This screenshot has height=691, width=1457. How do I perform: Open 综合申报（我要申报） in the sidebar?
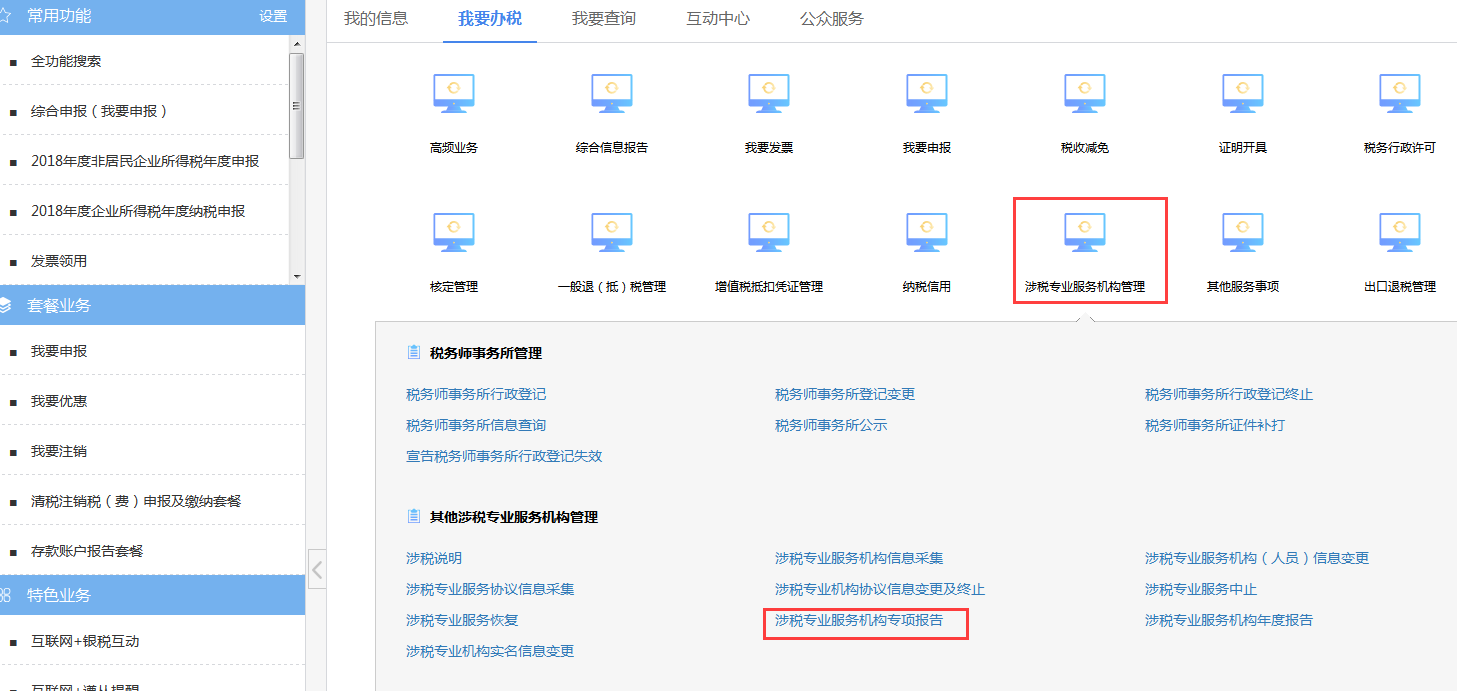point(99,111)
